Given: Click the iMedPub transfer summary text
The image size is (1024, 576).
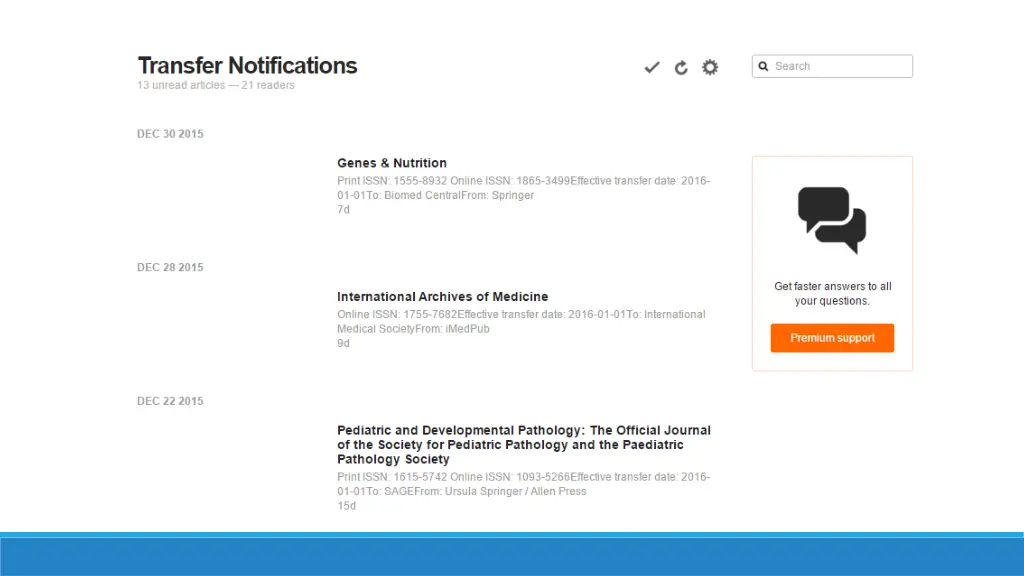Looking at the screenshot, I should tap(521, 321).
